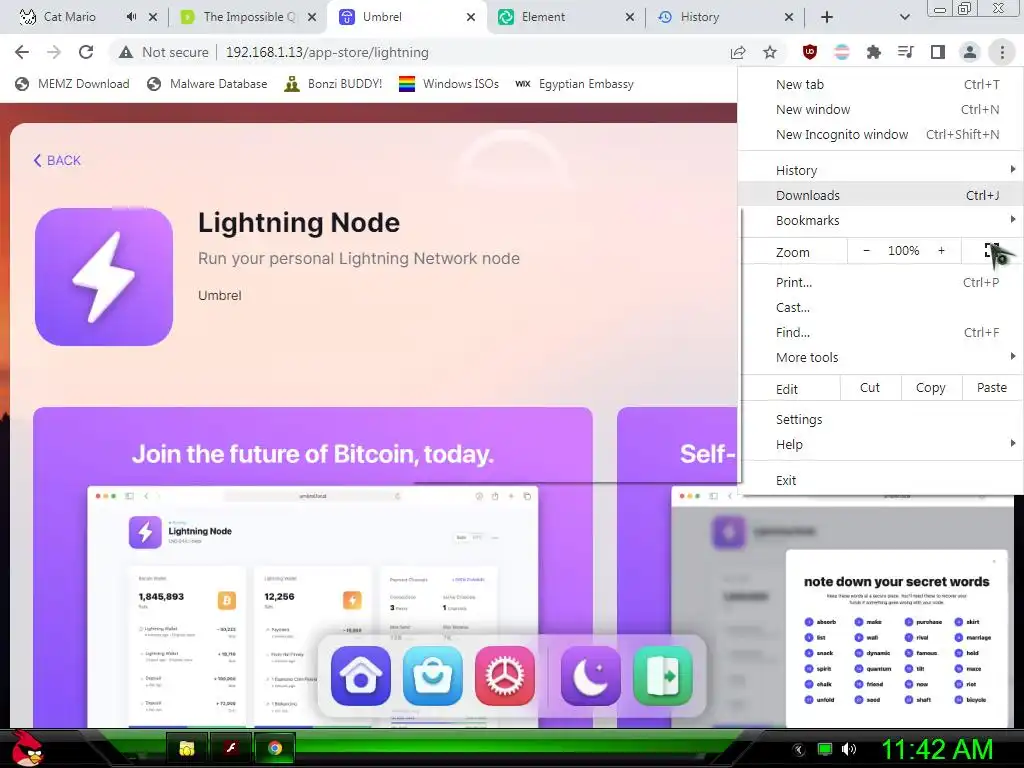Click Copy in the Edit row
Image resolution: width=1024 pixels, height=768 pixels.
click(x=931, y=388)
